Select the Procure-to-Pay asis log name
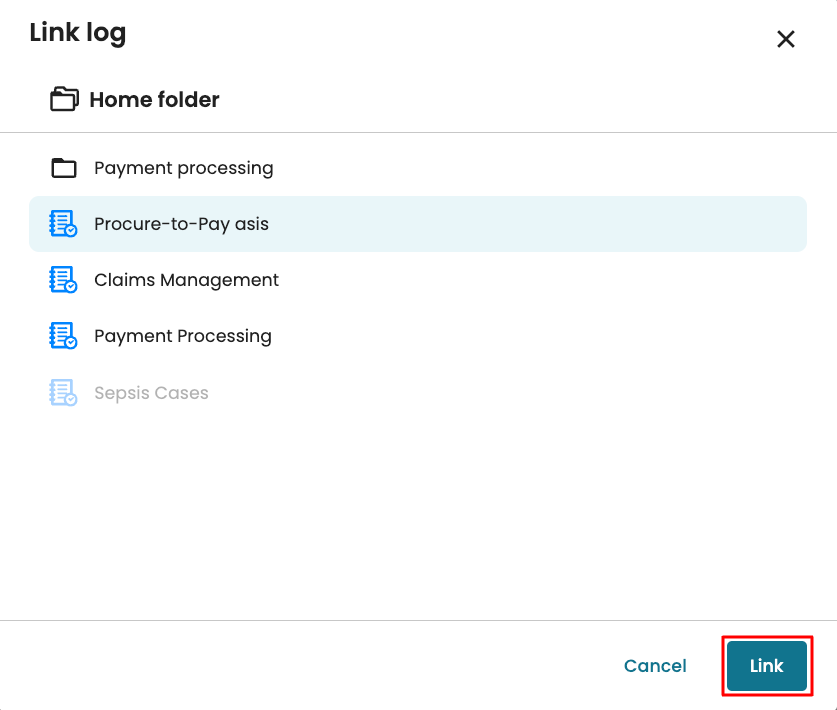 click(181, 224)
